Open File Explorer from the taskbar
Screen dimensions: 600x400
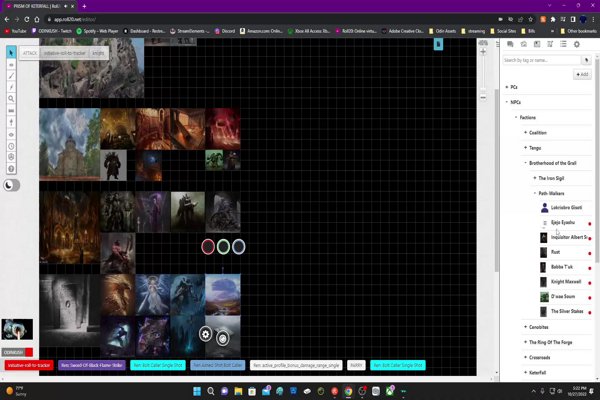[238, 391]
